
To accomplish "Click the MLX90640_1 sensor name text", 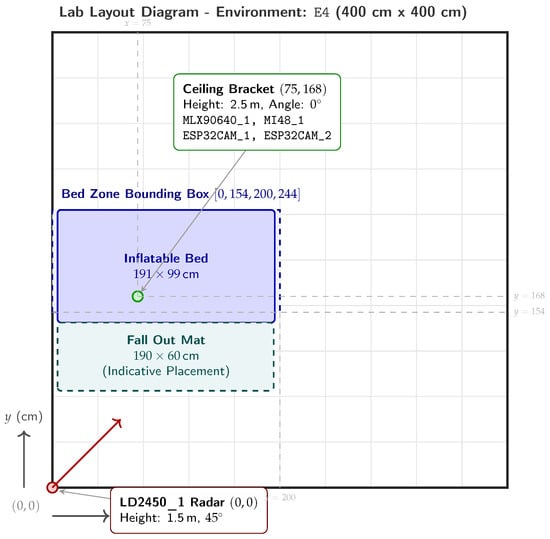I will tap(216, 120).
